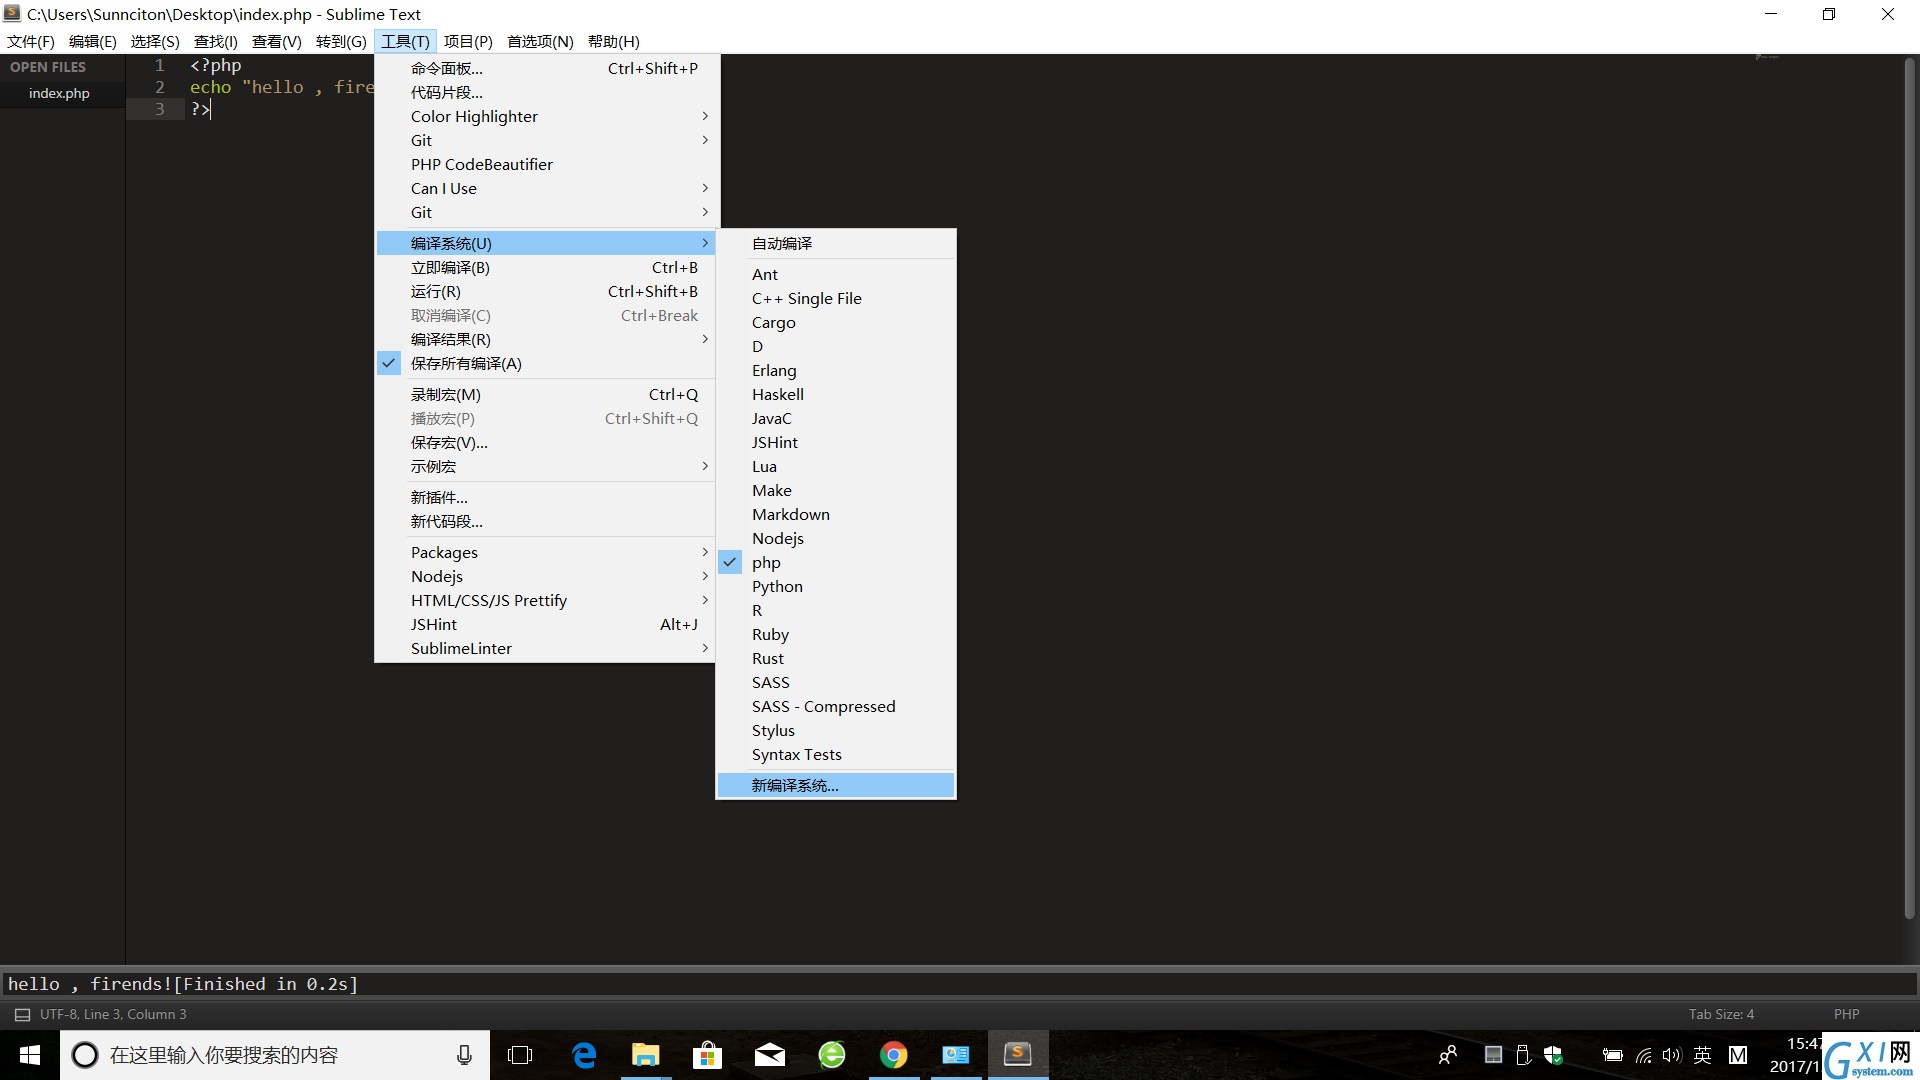Select the checked php build system

tap(836, 562)
